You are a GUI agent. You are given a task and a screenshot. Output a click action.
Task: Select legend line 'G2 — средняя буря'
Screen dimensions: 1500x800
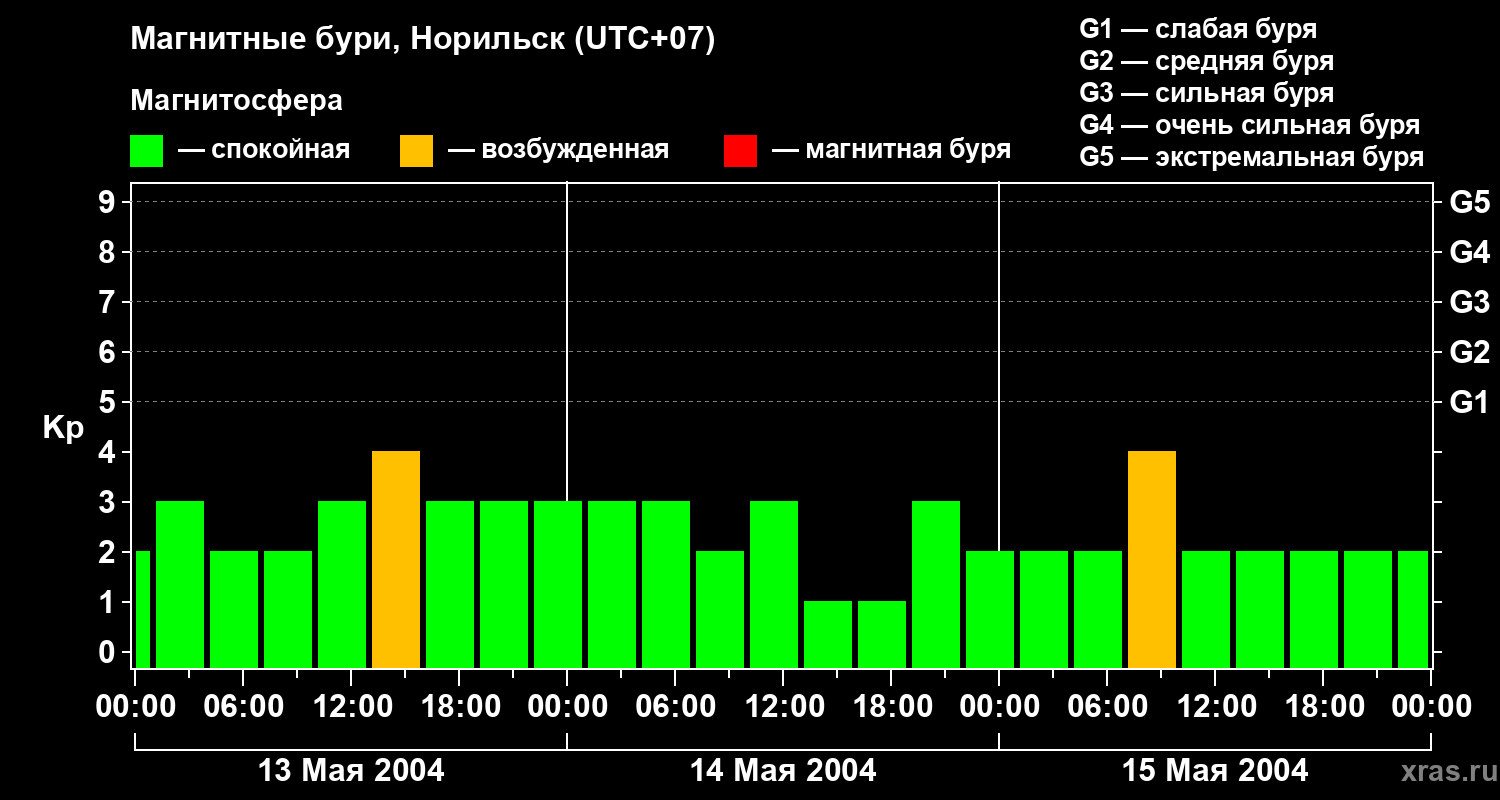[1207, 61]
